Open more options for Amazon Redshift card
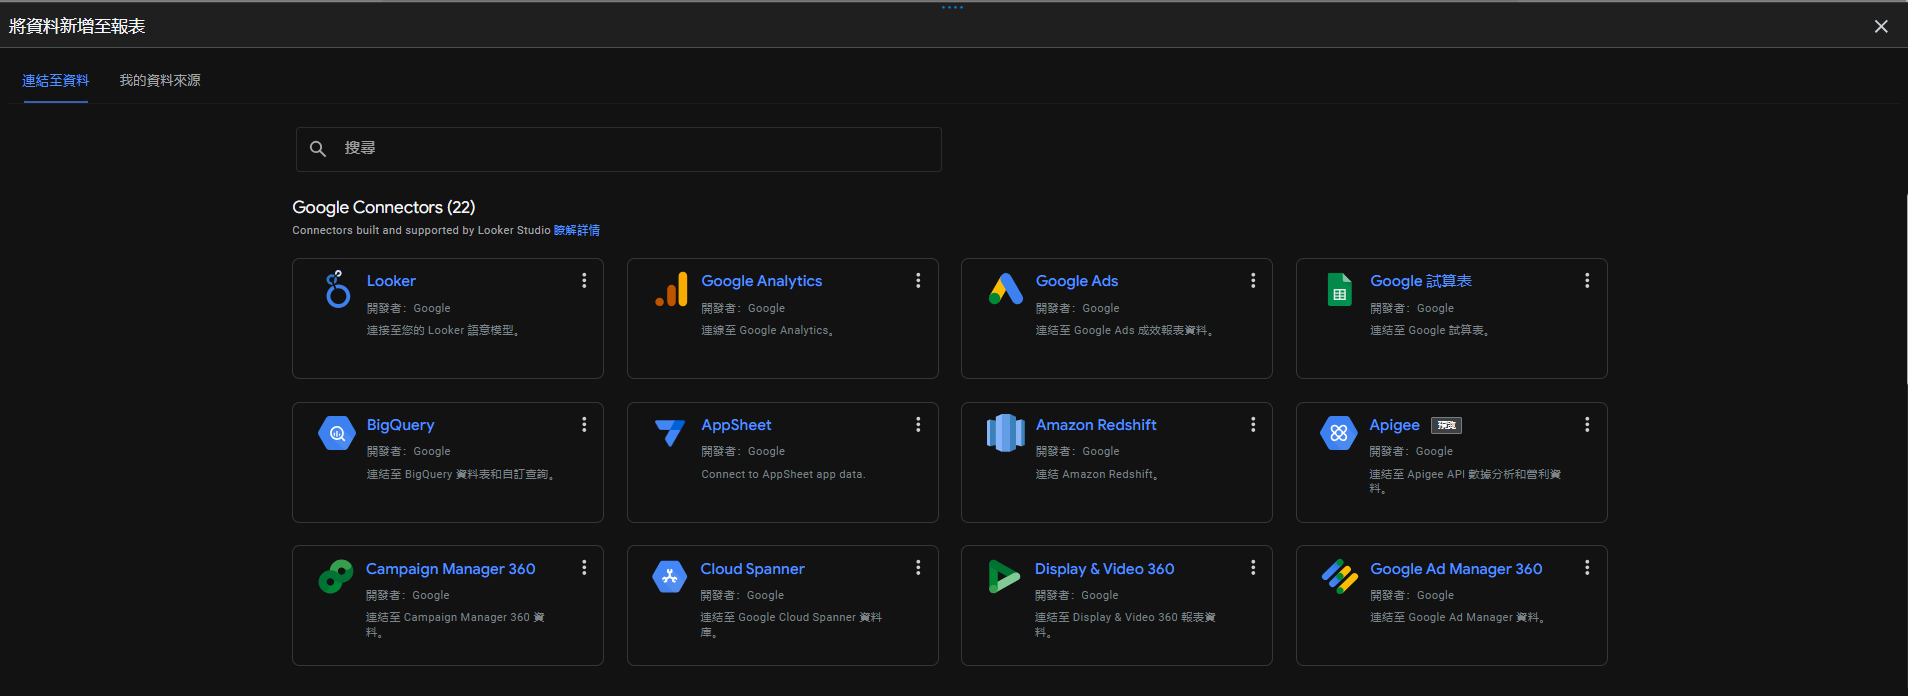The image size is (1908, 696). [1253, 425]
